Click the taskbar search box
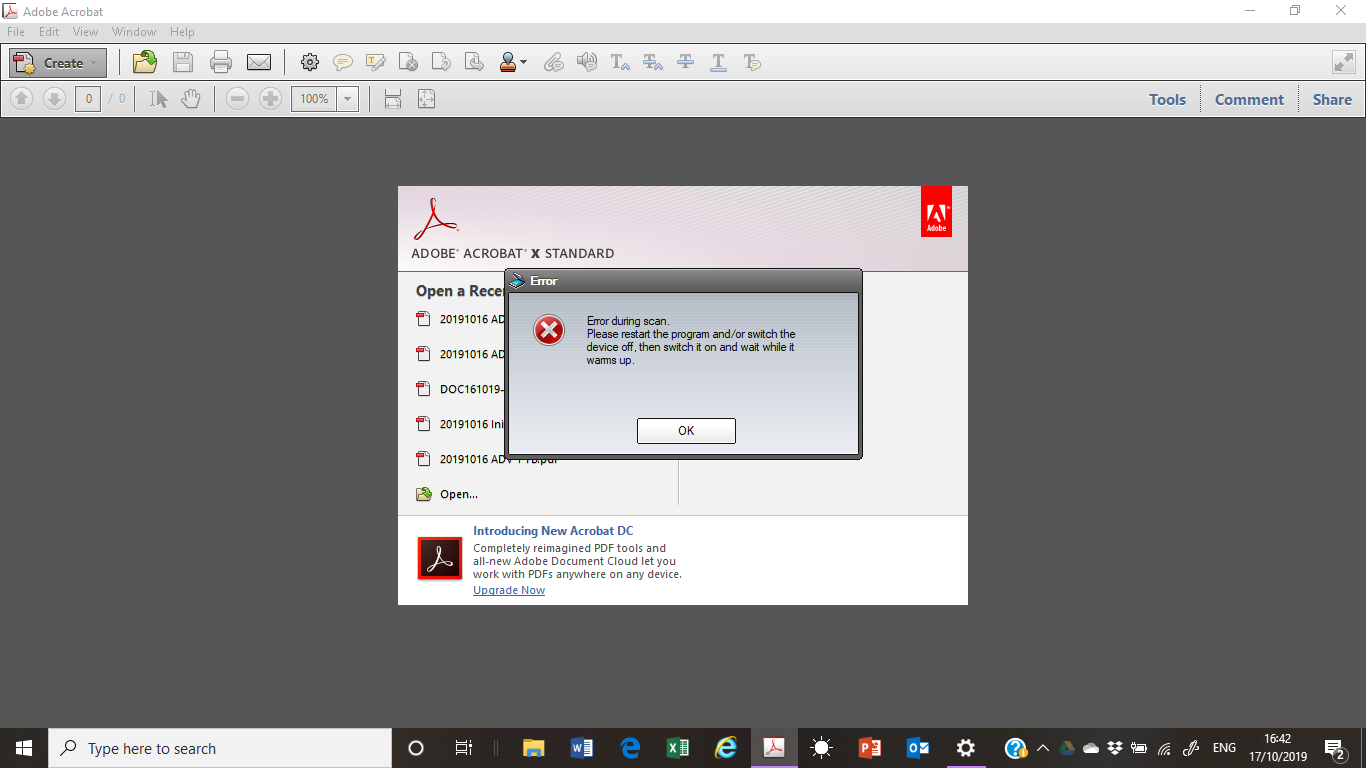Image resolution: width=1366 pixels, height=768 pixels. tap(220, 748)
